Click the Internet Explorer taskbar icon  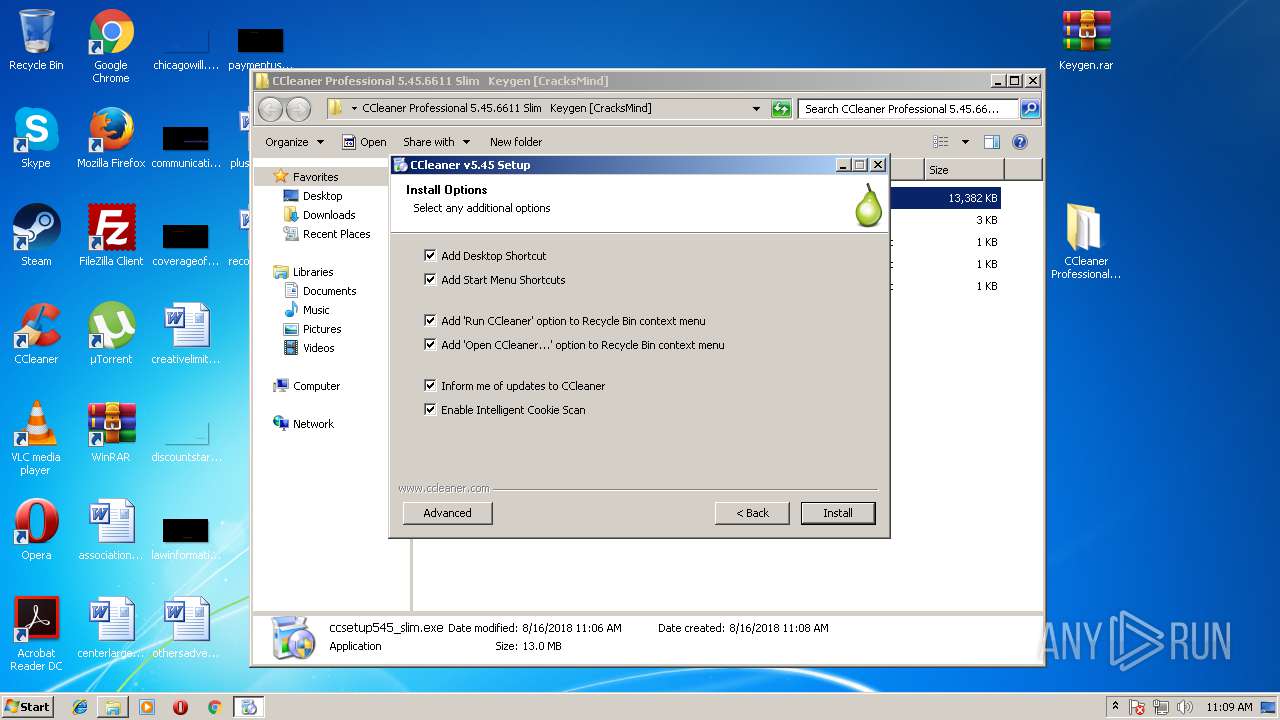coord(80,707)
